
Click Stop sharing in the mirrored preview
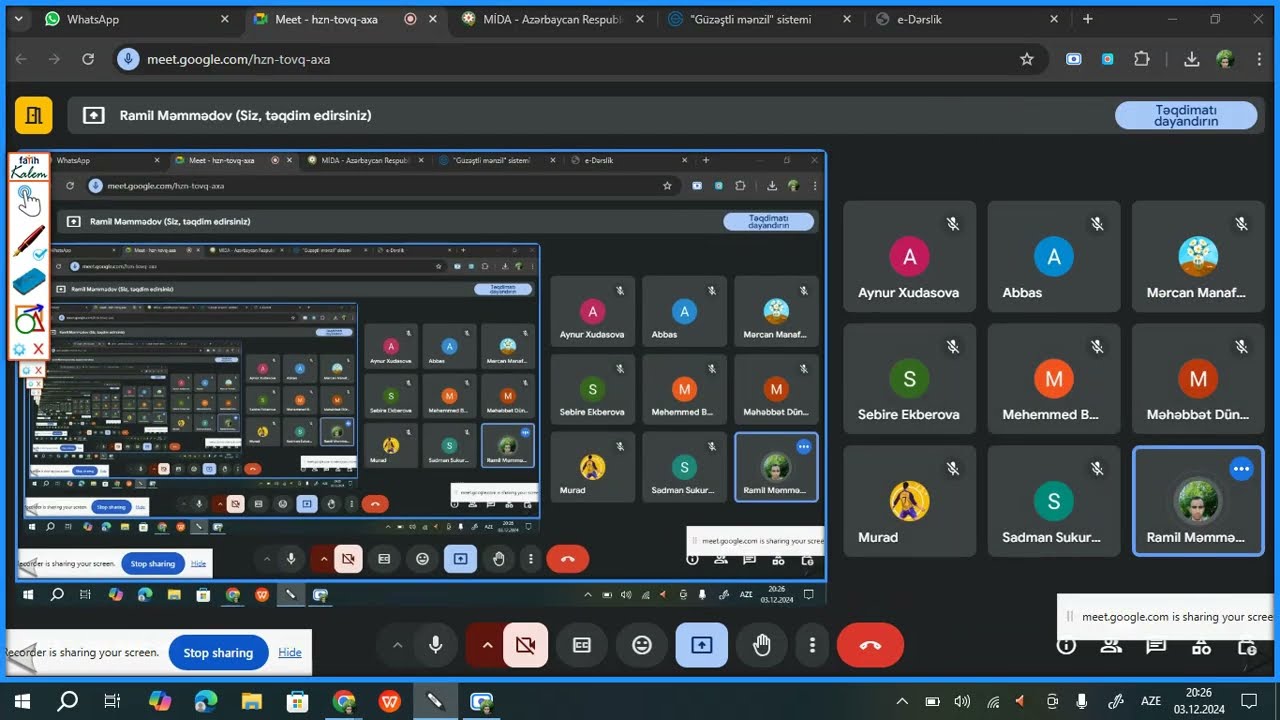pos(153,563)
